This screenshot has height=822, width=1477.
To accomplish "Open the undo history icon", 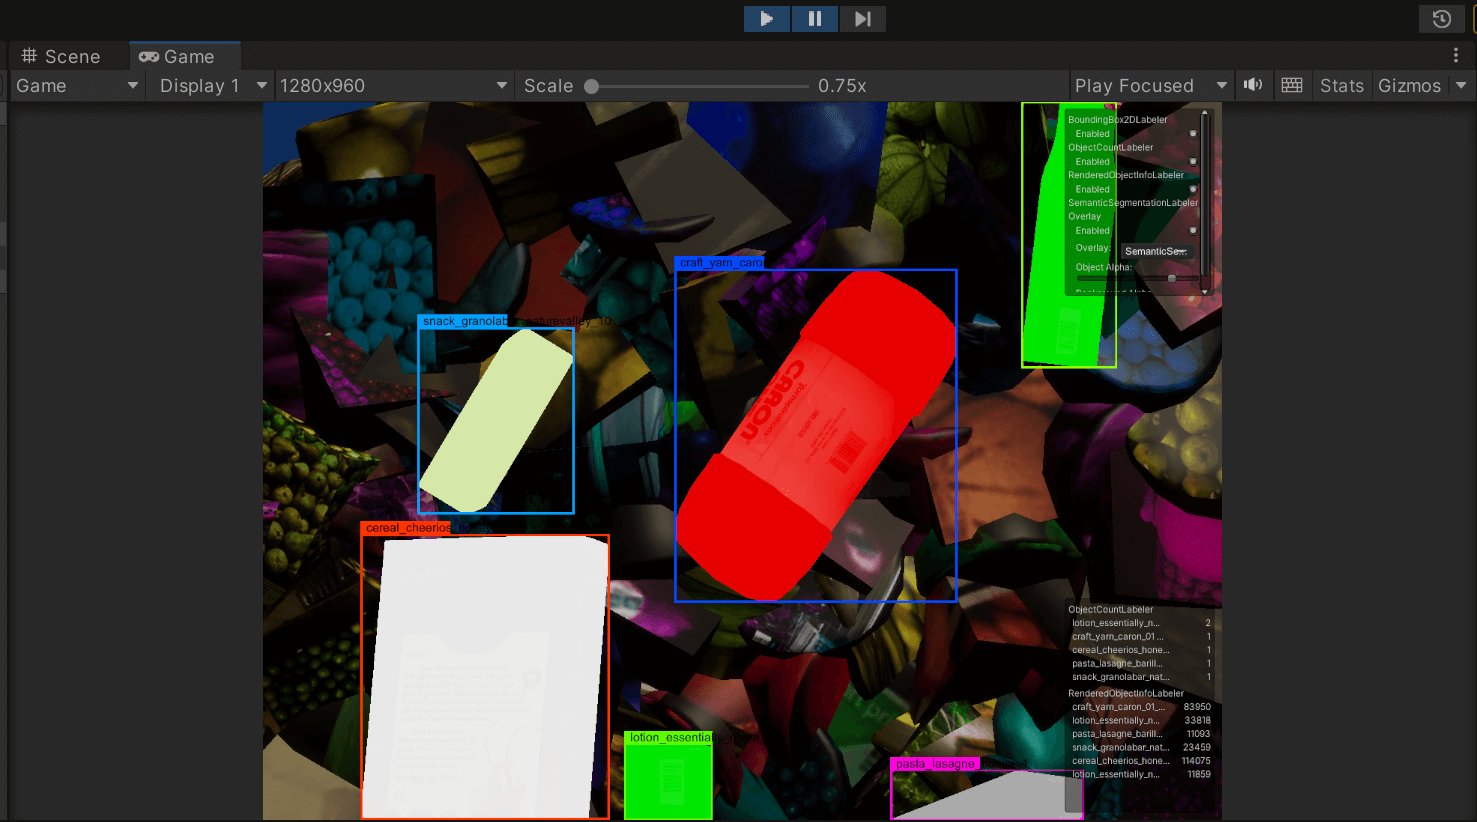I will tap(1441, 18).
